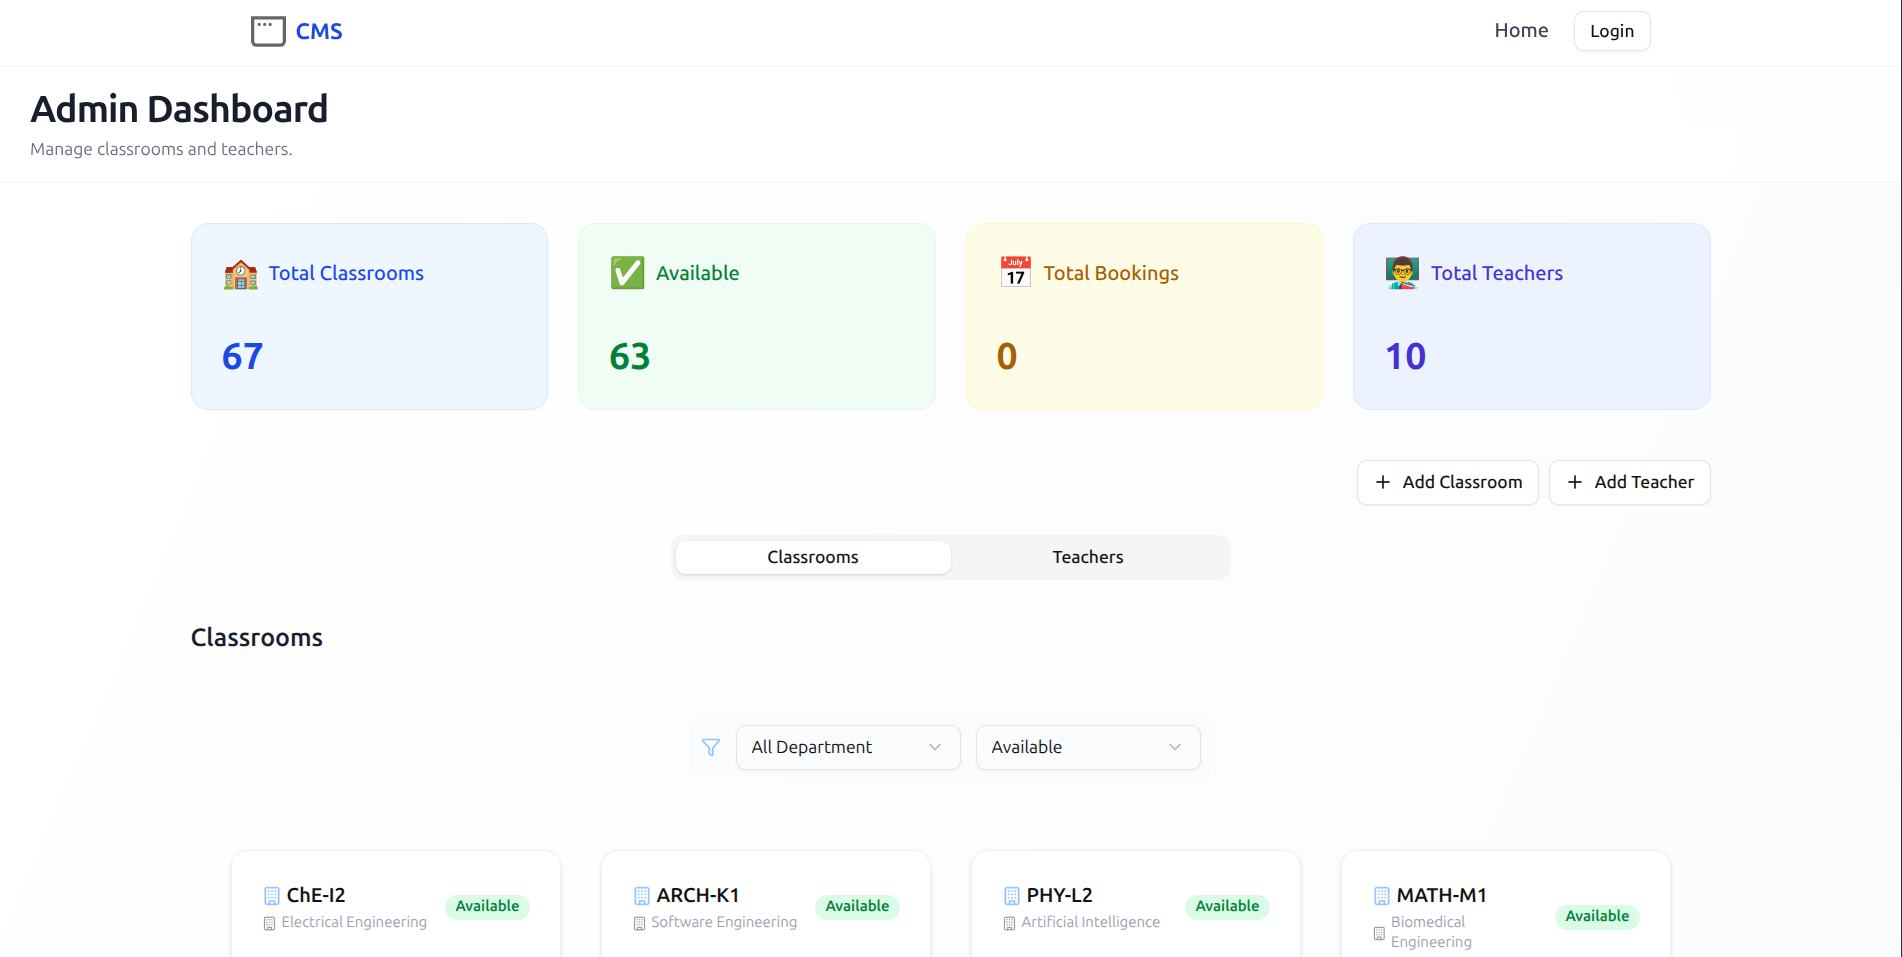Click the department icon beside Software Engineering
This screenshot has width=1902, height=957.
[639, 923]
